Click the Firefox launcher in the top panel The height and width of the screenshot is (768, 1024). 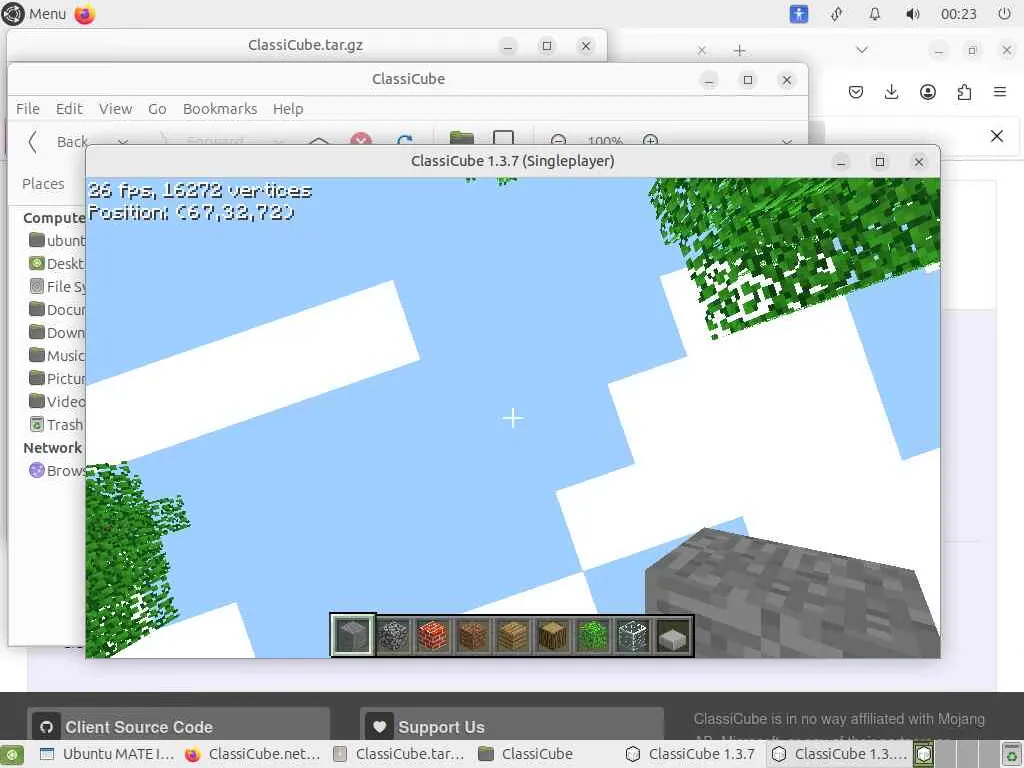[85, 14]
